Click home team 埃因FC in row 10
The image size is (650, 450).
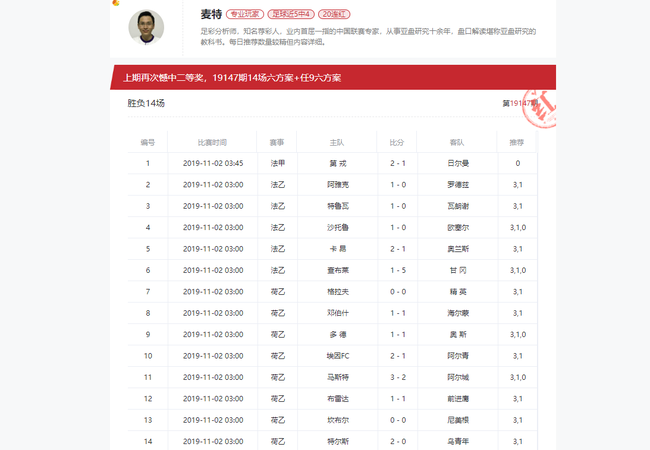coord(338,356)
